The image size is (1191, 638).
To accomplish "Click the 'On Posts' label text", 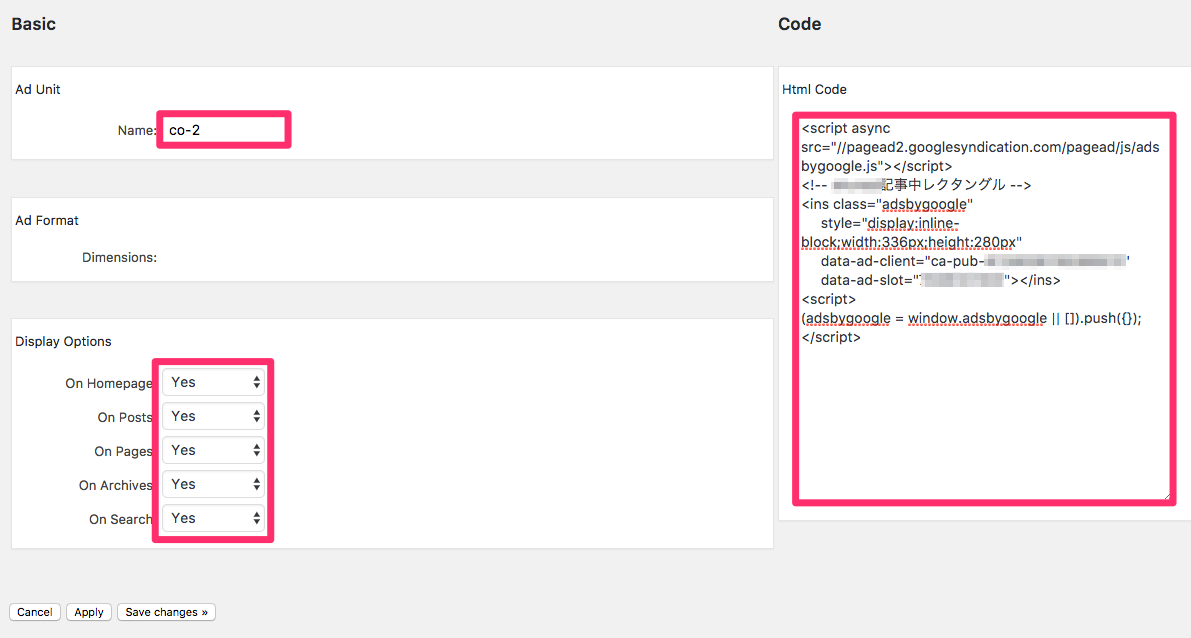I will 125,418.
